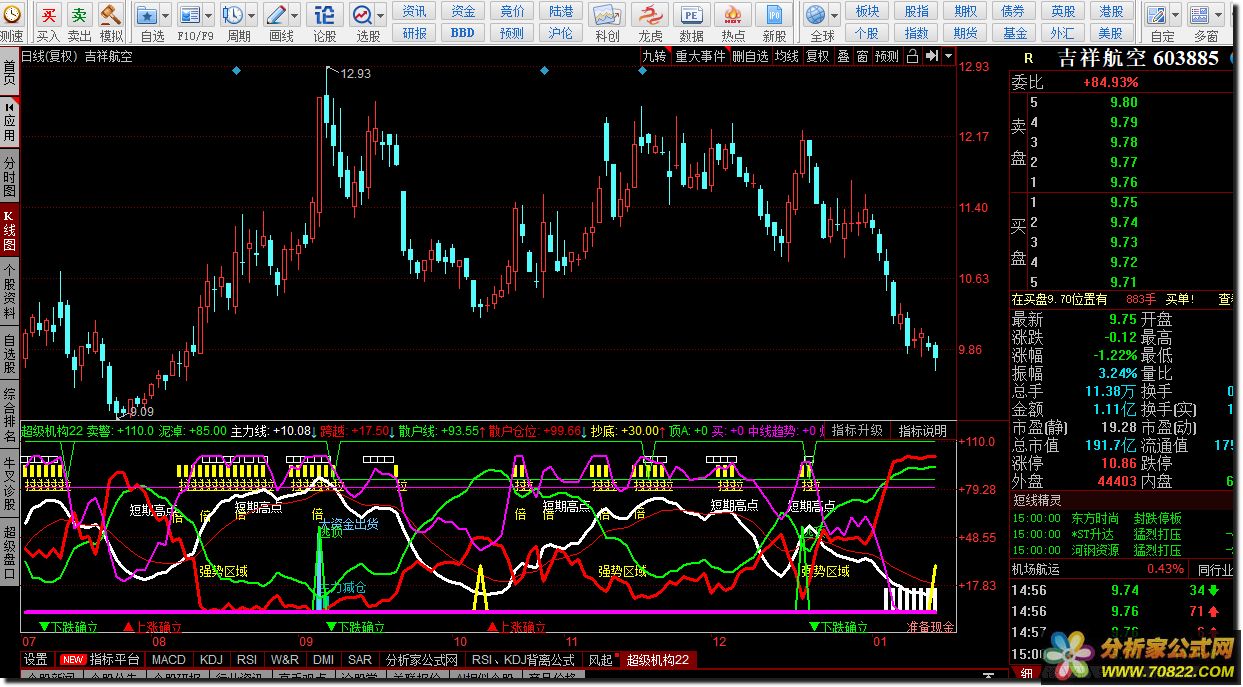1243x687 pixels.
Task: Open the 科创 board chart icon
Action: click(x=606, y=15)
